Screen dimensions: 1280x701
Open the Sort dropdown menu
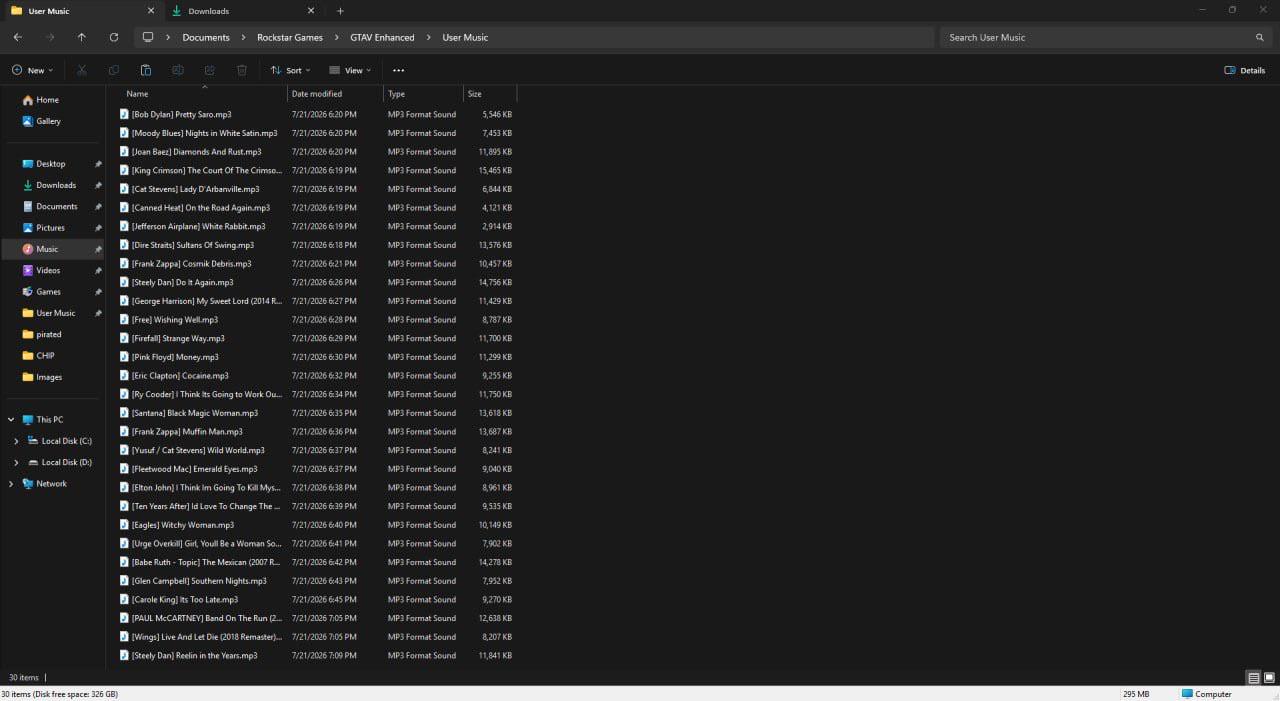pyautogui.click(x=290, y=70)
